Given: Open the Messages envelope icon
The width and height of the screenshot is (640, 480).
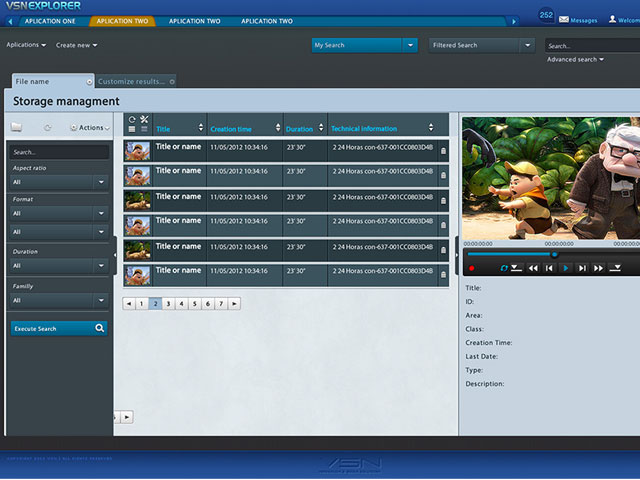Looking at the screenshot, I should tap(564, 19).
